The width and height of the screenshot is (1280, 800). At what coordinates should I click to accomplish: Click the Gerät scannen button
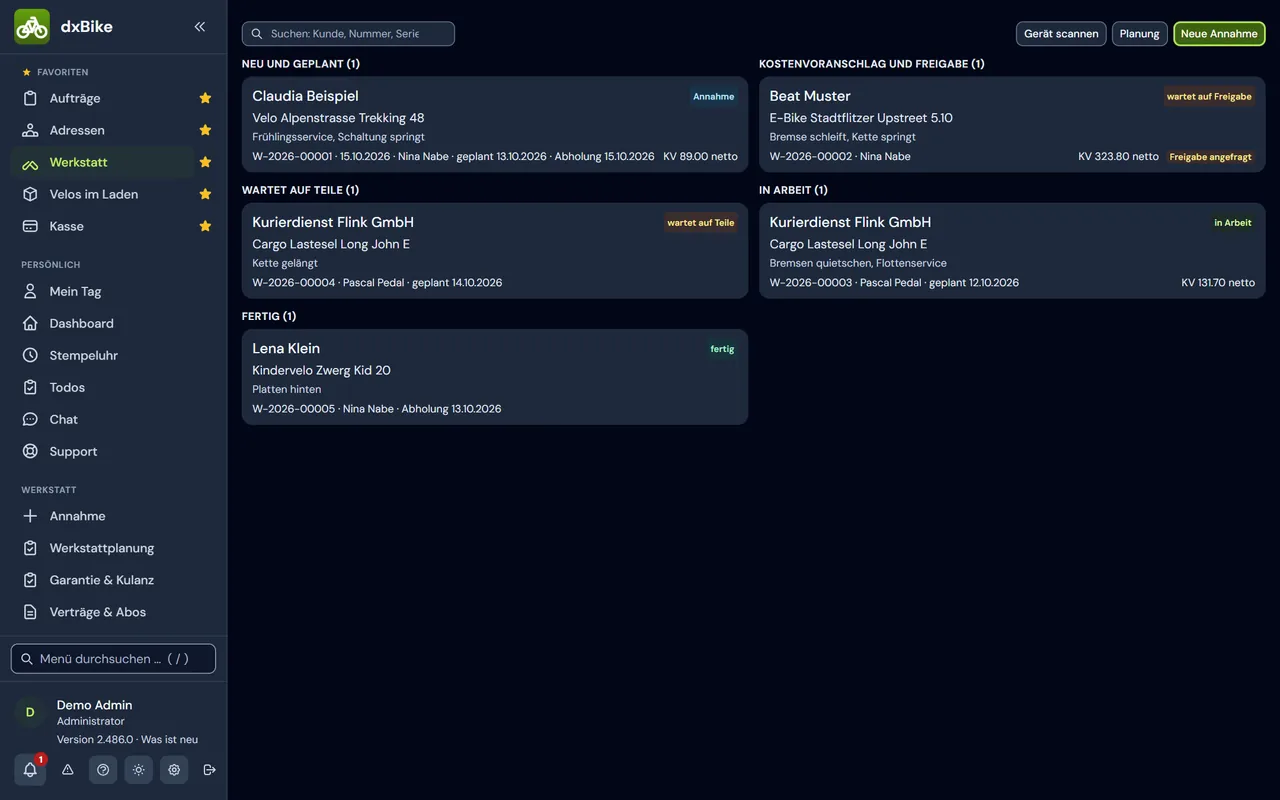[1061, 34]
